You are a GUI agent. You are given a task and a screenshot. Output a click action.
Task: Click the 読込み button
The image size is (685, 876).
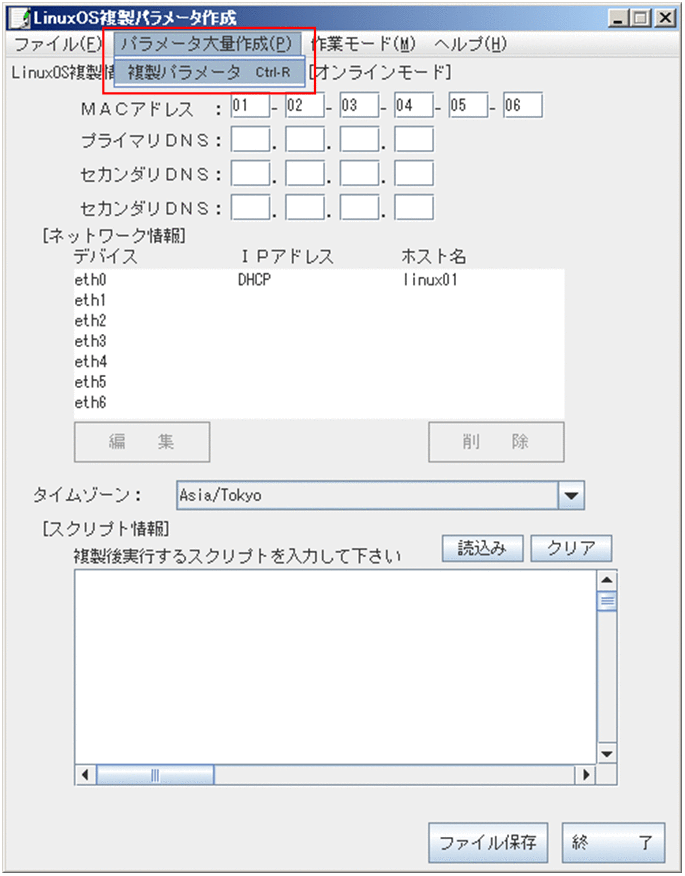[483, 548]
